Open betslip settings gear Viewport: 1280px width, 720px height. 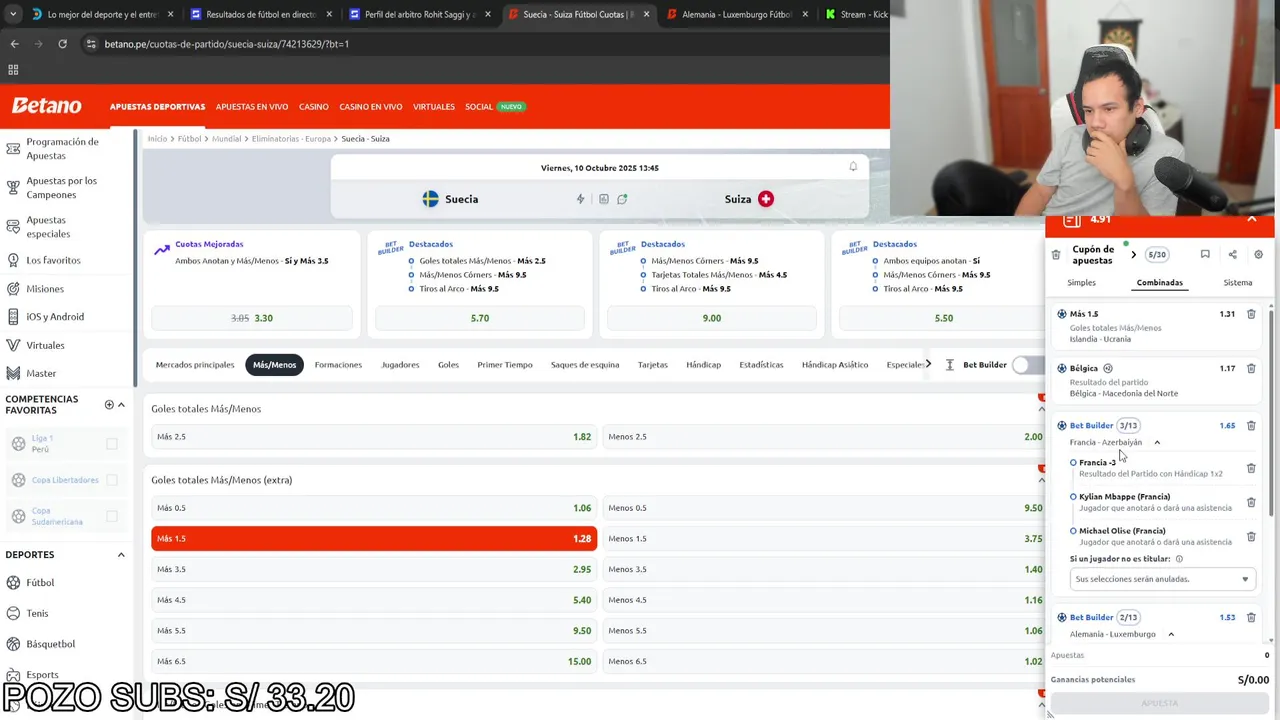(x=1258, y=255)
